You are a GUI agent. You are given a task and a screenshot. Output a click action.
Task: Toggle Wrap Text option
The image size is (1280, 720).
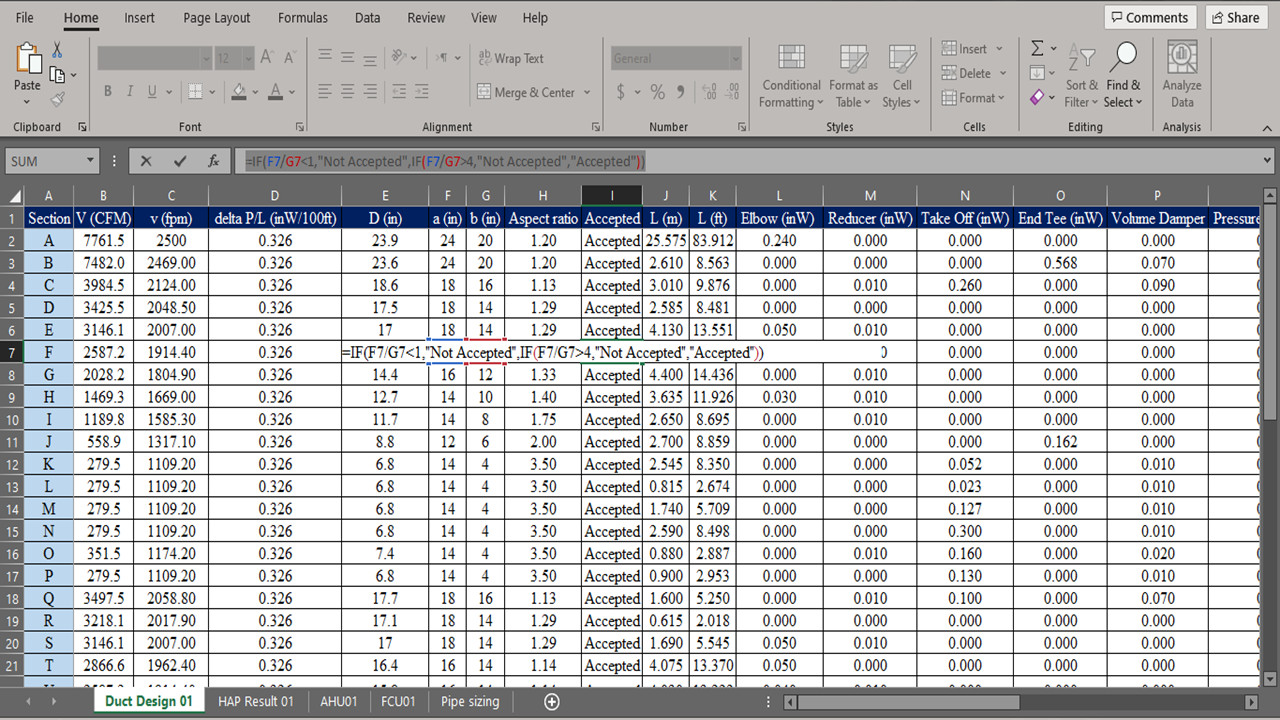(x=510, y=58)
